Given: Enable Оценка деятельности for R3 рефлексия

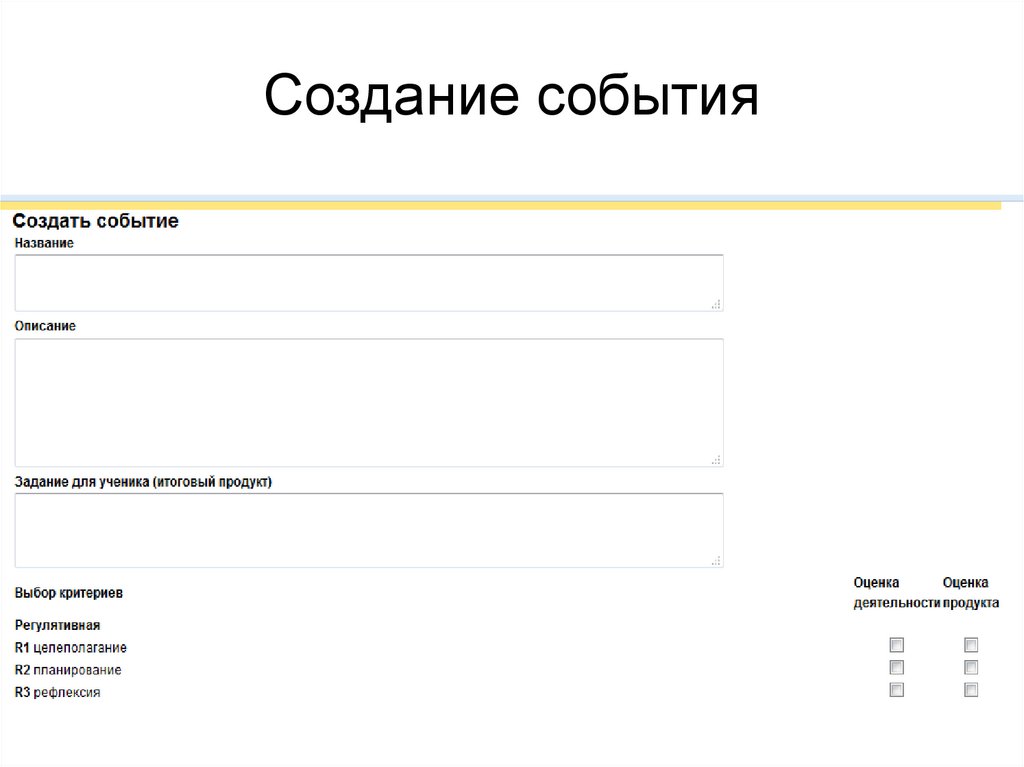Looking at the screenshot, I should (x=895, y=690).
